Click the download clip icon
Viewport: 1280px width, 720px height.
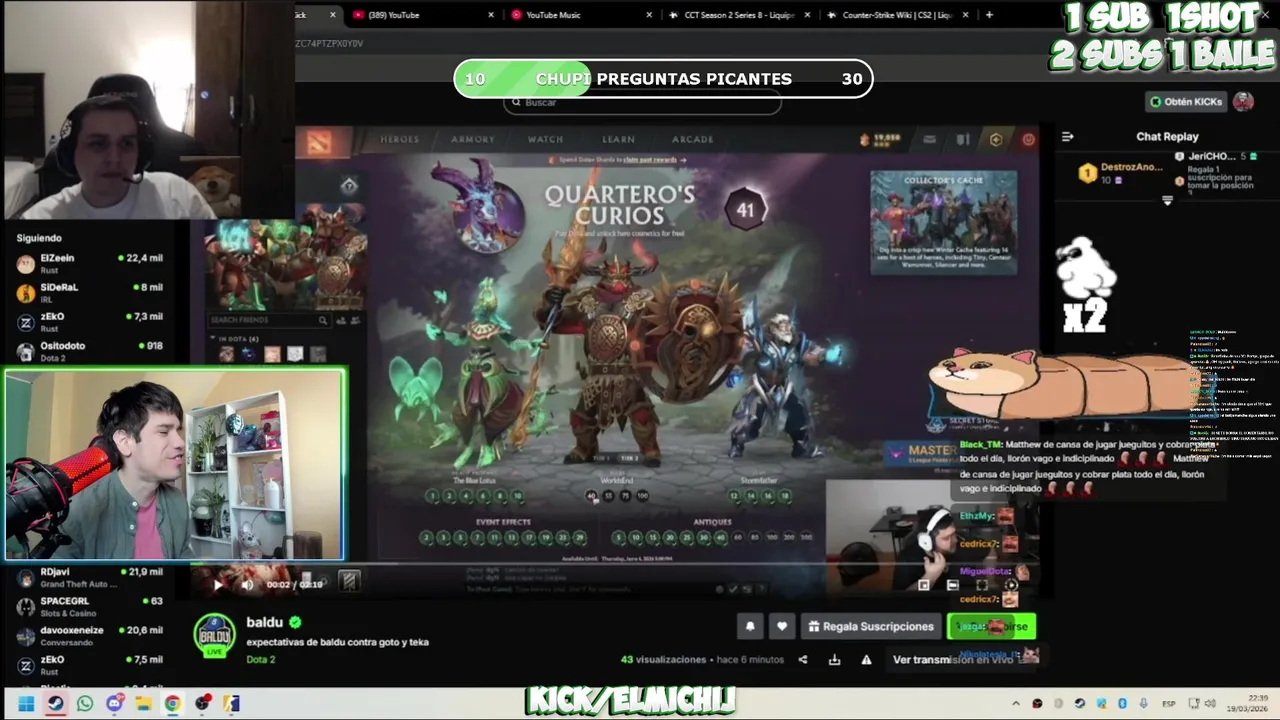834,659
